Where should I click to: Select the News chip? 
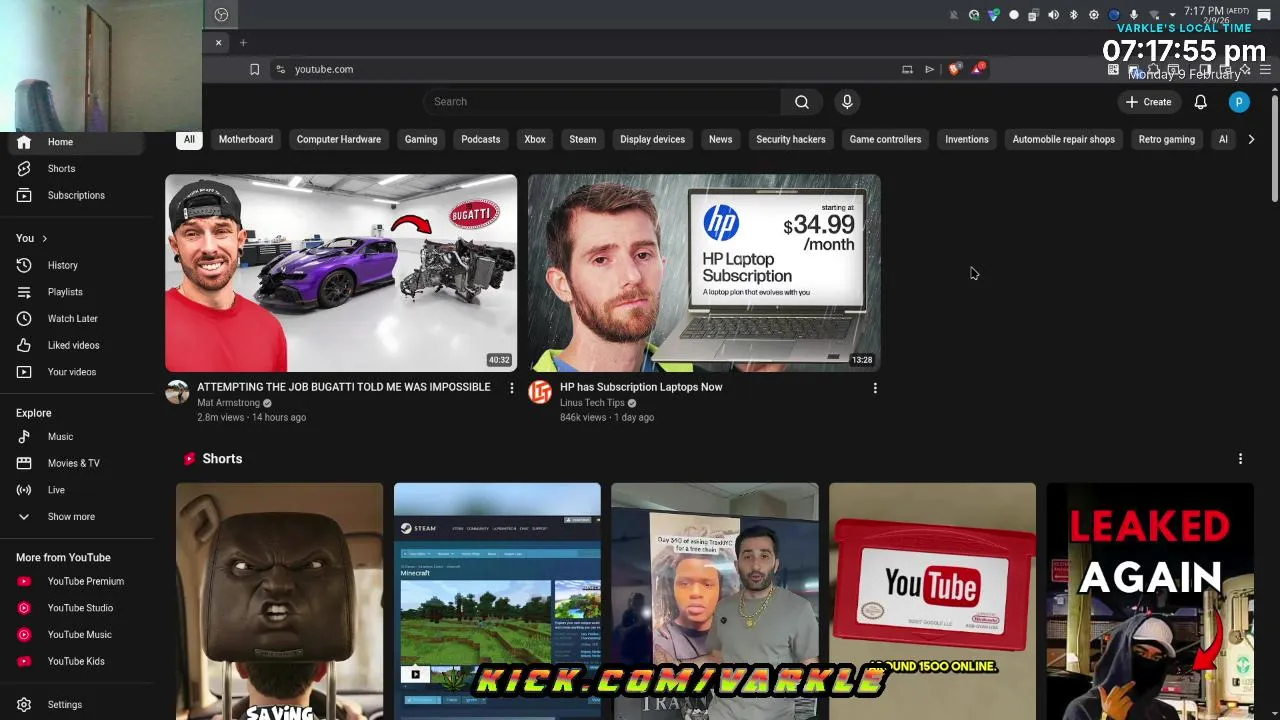(720, 139)
